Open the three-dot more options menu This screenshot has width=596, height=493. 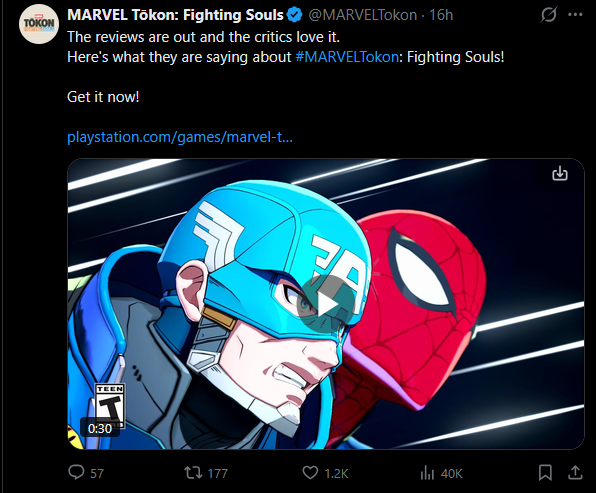(575, 15)
